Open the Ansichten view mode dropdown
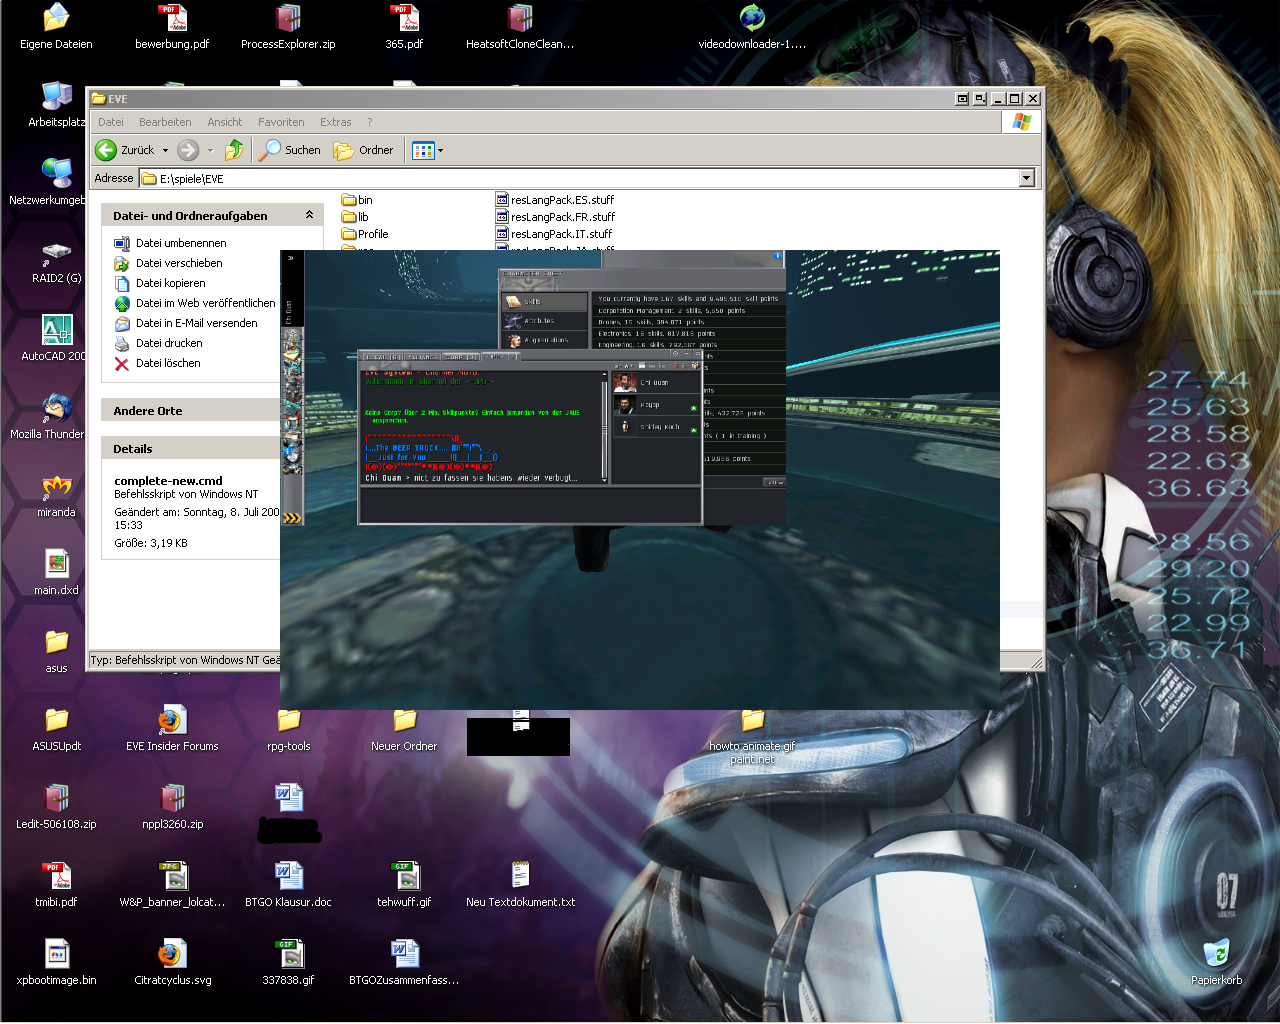1280x1024 pixels. click(440, 151)
